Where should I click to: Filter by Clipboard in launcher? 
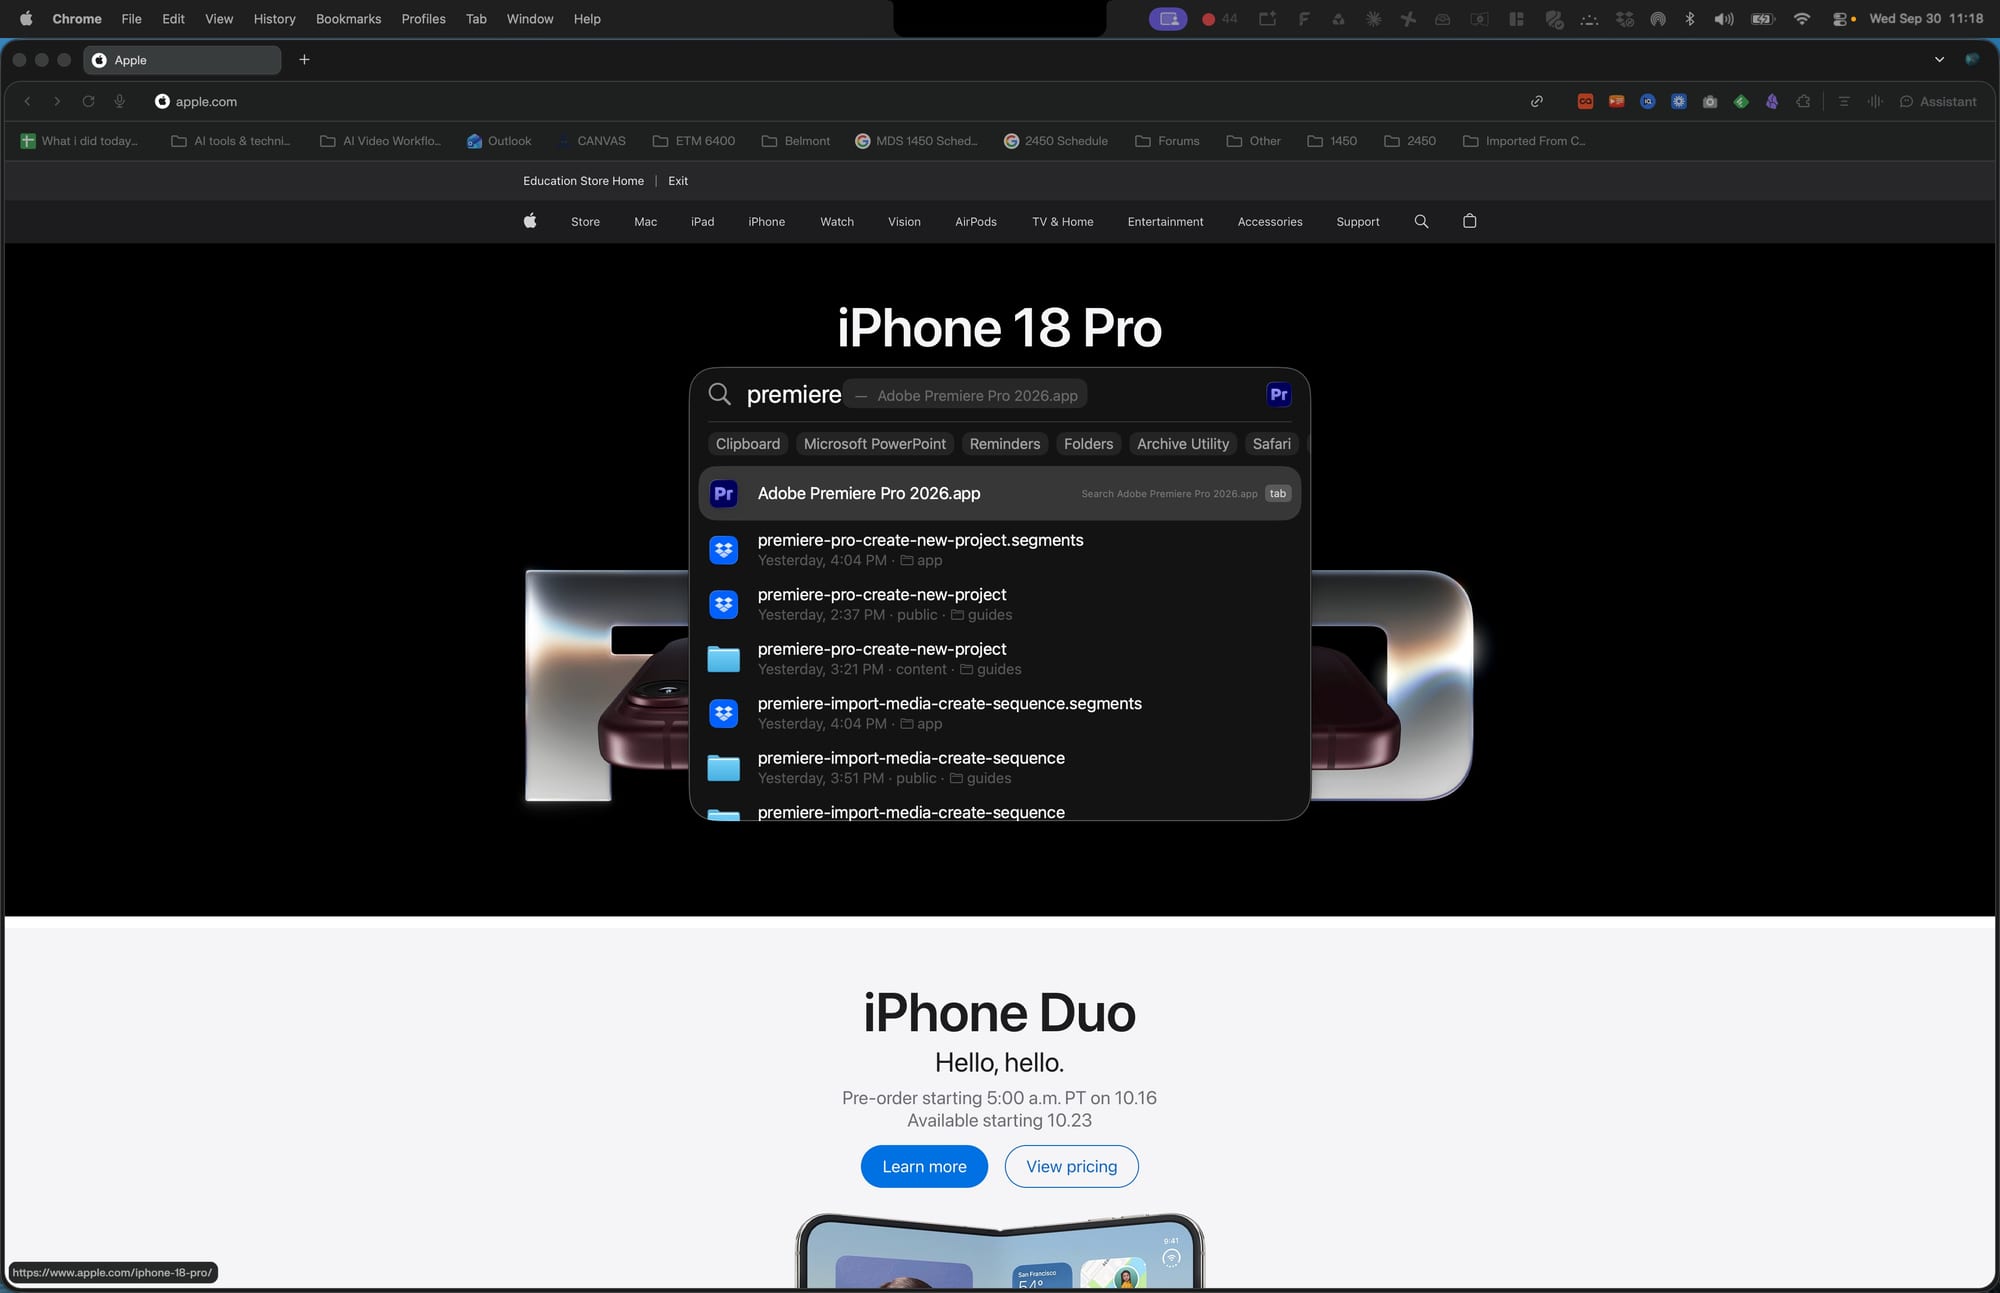point(747,444)
